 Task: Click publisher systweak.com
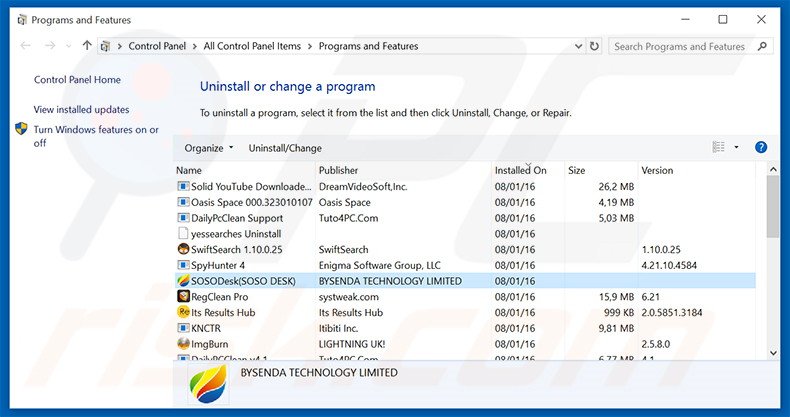349,297
